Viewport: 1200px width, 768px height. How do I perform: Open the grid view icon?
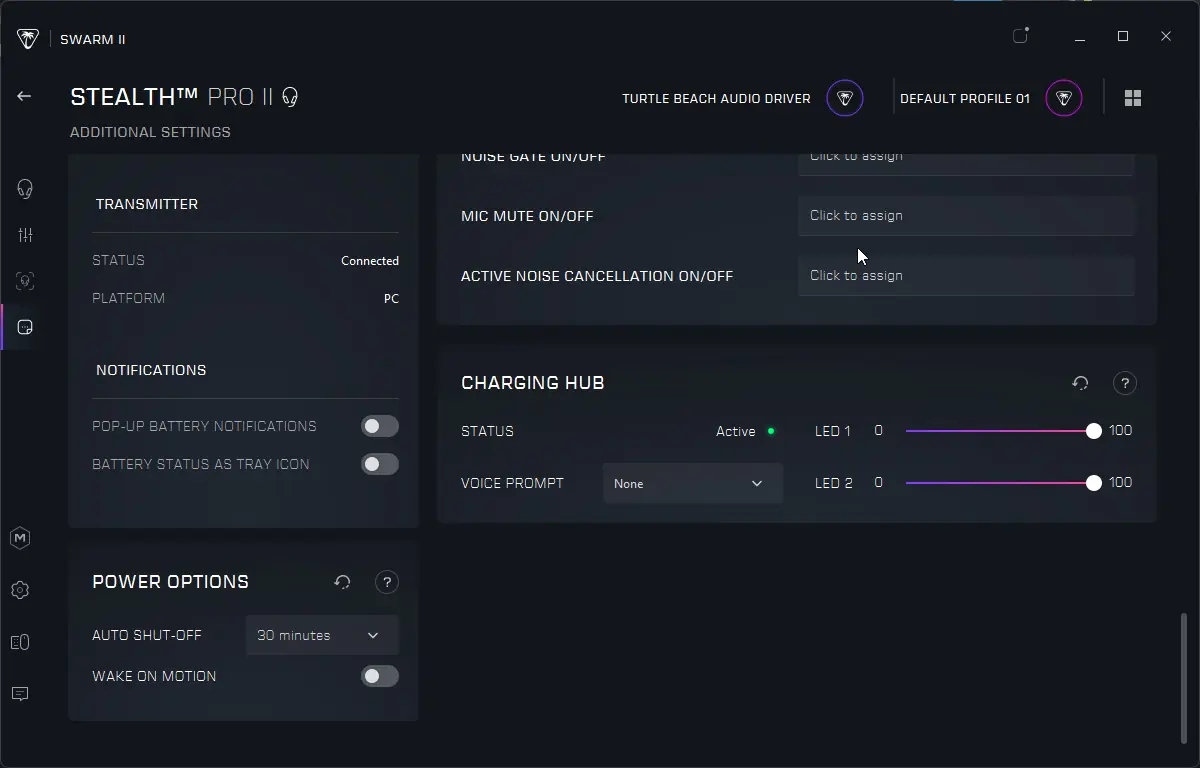tap(1133, 98)
